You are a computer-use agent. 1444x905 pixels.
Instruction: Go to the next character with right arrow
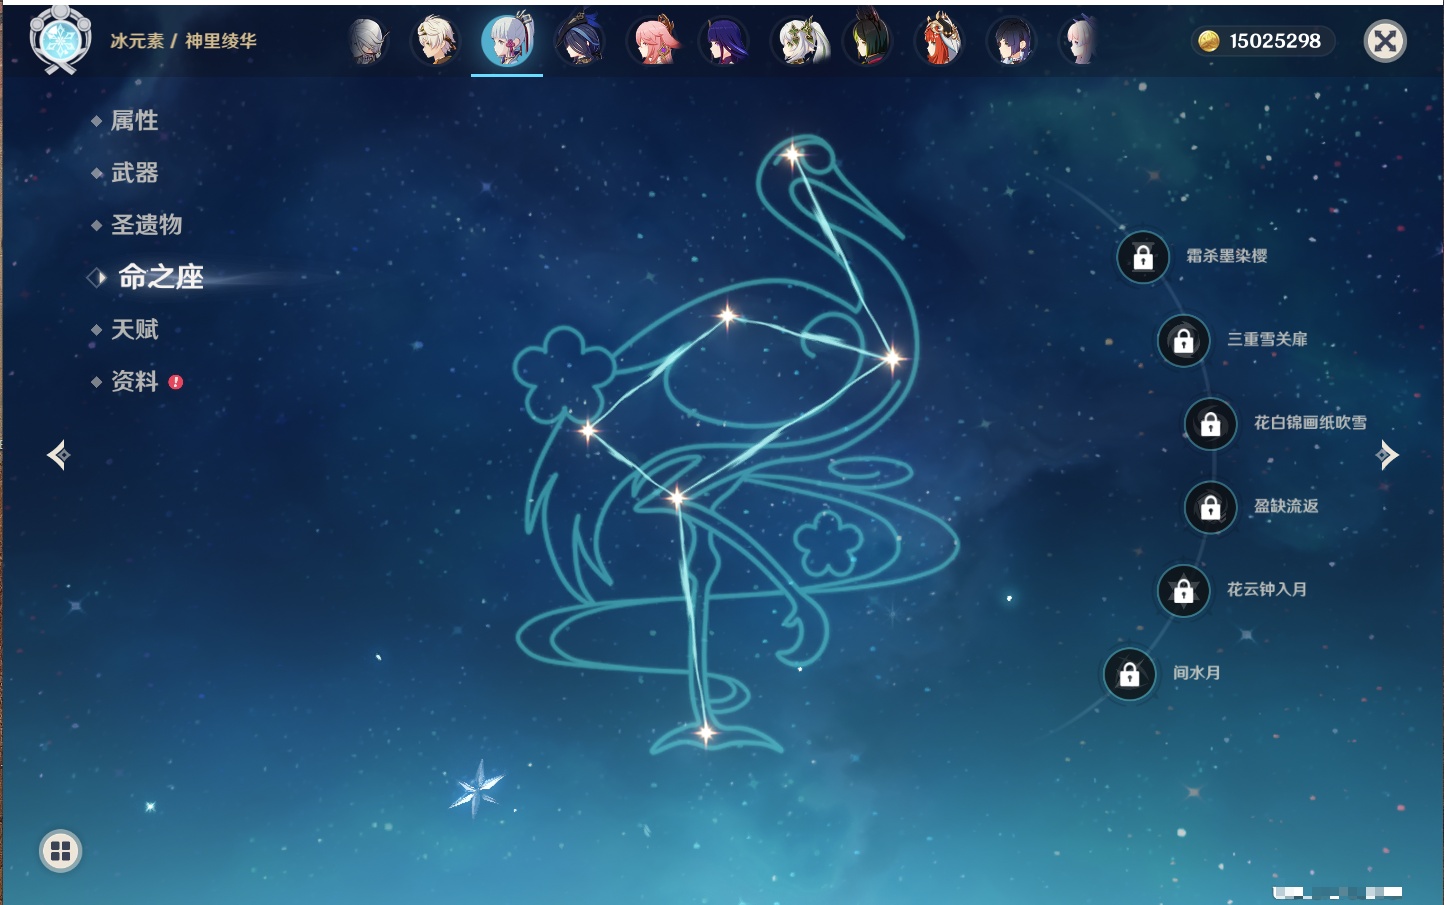1387,455
